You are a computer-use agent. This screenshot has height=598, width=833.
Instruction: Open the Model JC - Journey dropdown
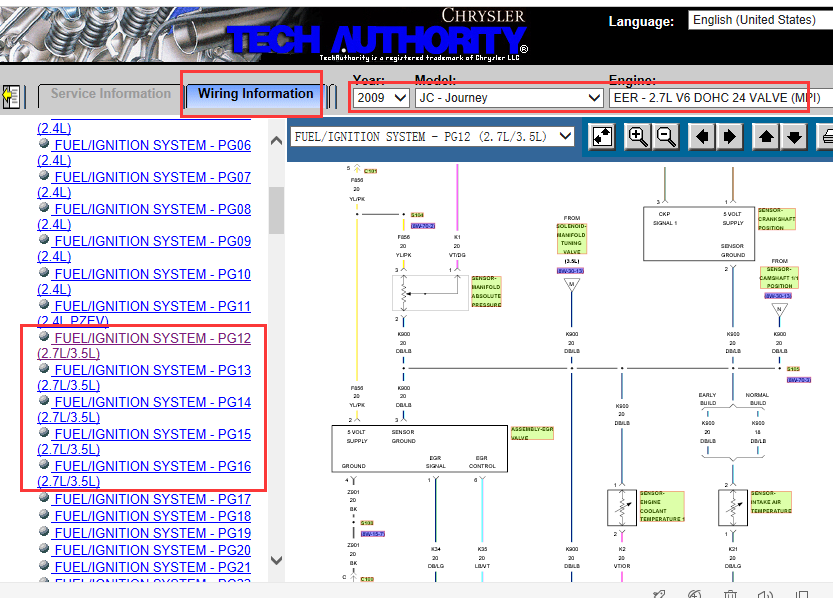509,98
